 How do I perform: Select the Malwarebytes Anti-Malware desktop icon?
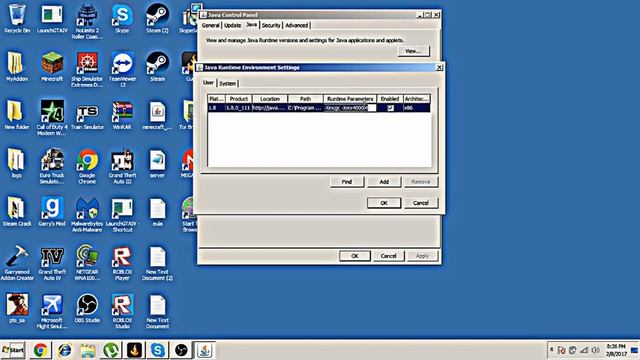(x=87, y=214)
